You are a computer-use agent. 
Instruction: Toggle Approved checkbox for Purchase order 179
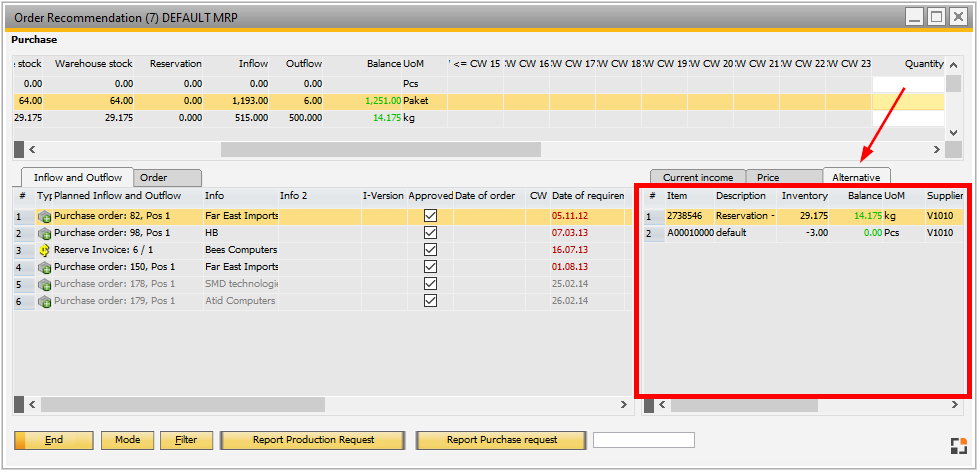[430, 301]
